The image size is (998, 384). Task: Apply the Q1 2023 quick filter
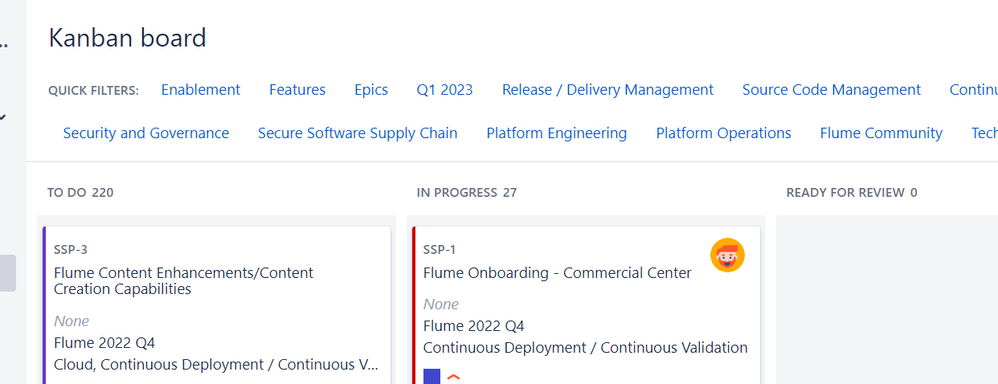(445, 90)
